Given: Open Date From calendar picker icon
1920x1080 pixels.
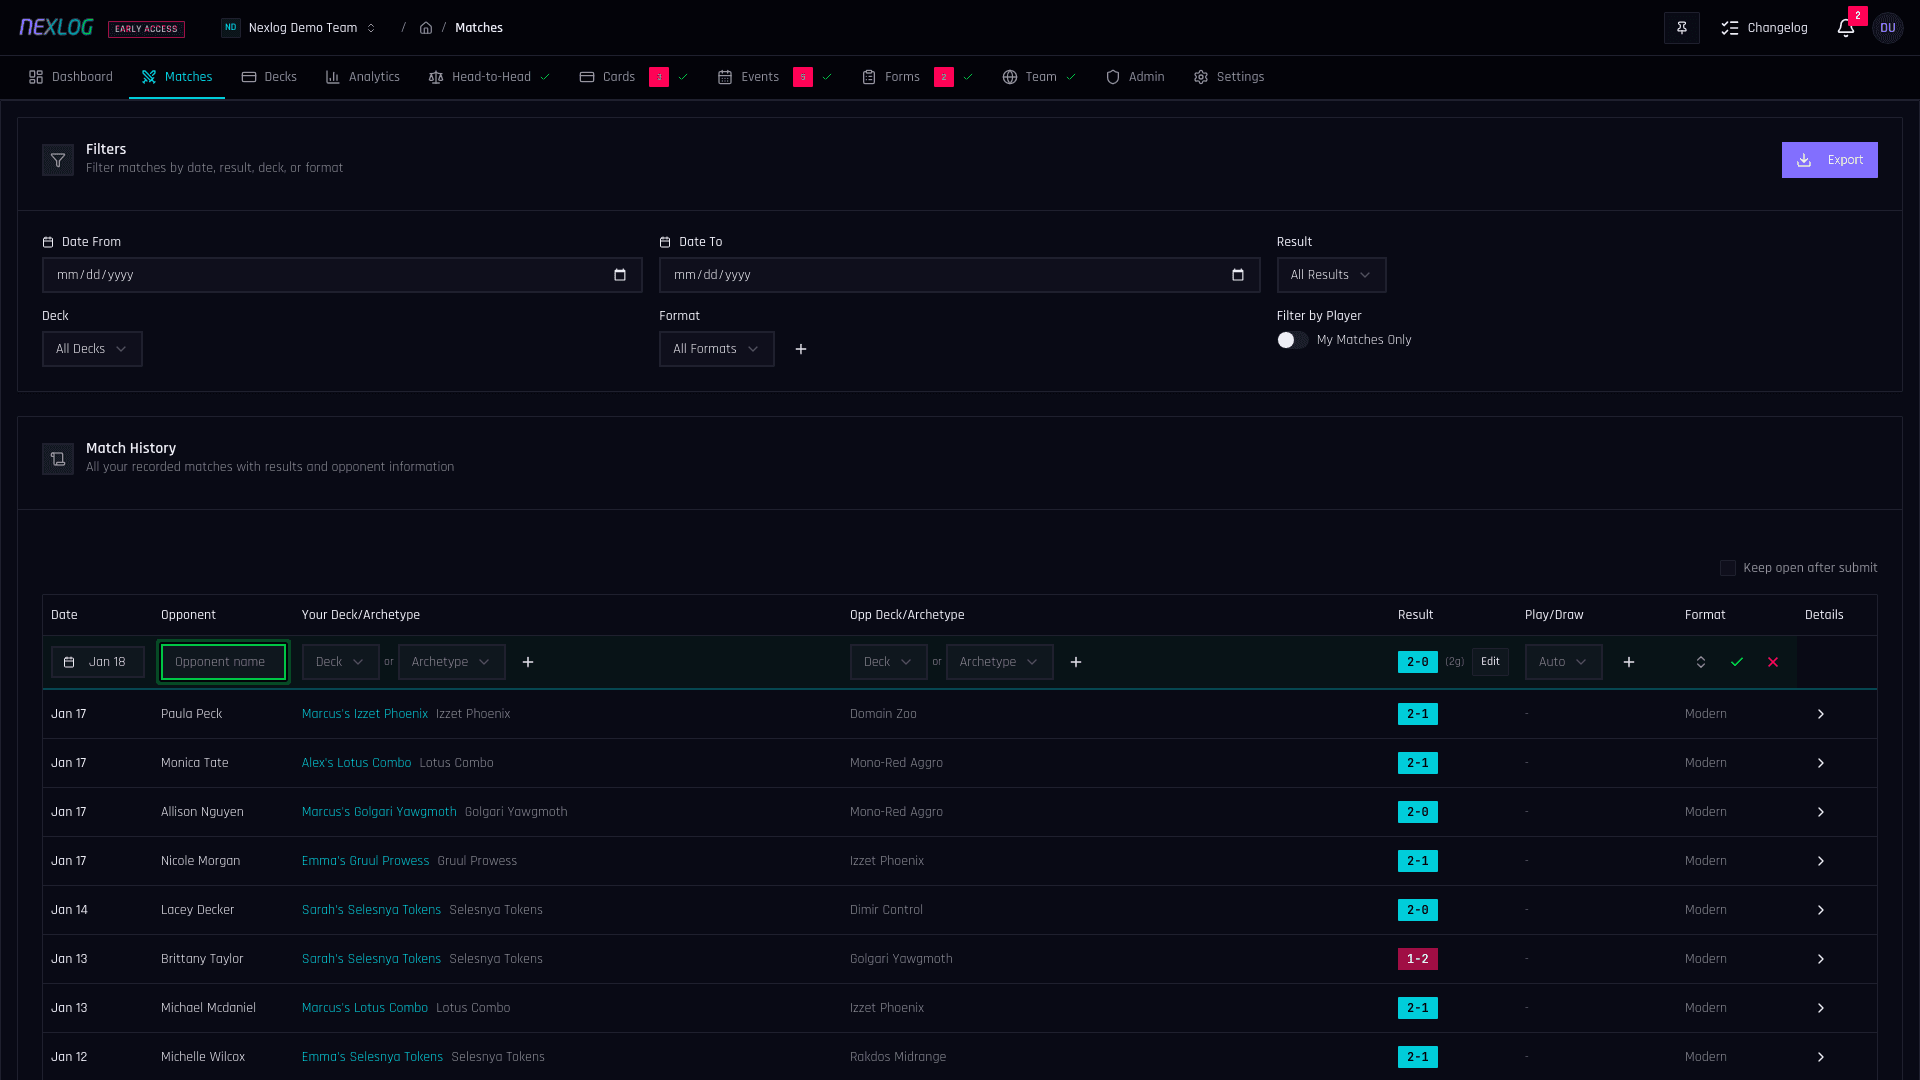Looking at the screenshot, I should [620, 275].
